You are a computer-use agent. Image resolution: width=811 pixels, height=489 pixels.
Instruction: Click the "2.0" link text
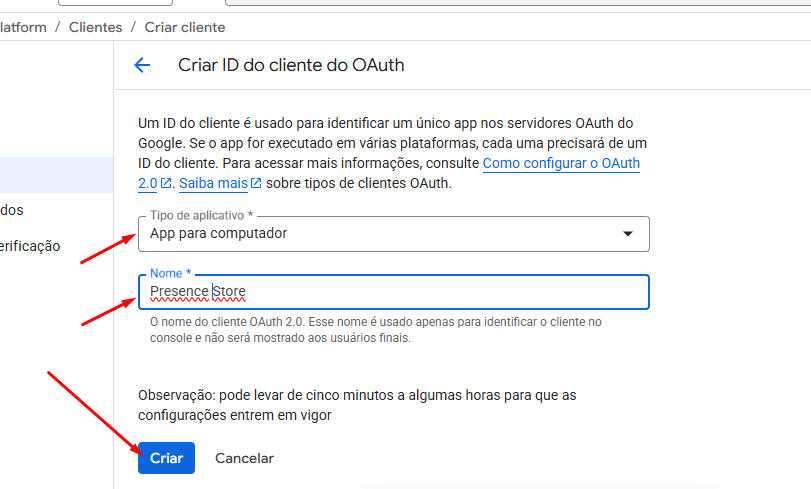[147, 183]
